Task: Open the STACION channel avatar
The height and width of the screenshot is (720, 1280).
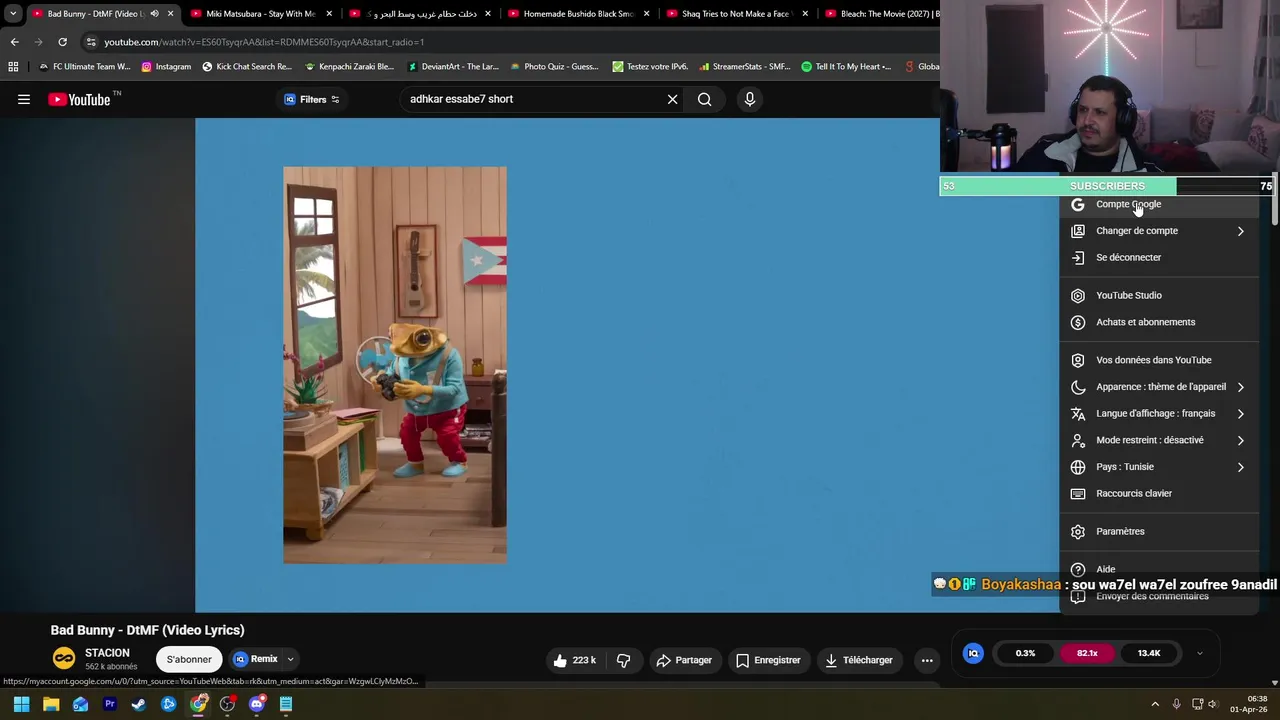Action: (64, 658)
